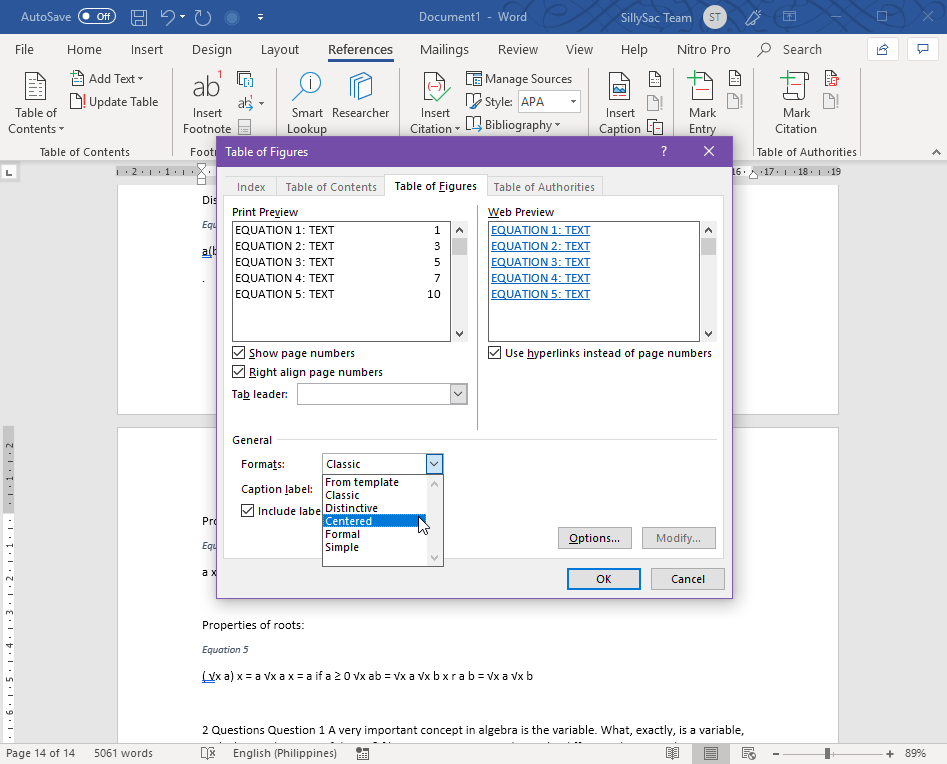Click the EQUATION 5: TEXT web preview link
Image resolution: width=947 pixels, height=764 pixels.
541,294
